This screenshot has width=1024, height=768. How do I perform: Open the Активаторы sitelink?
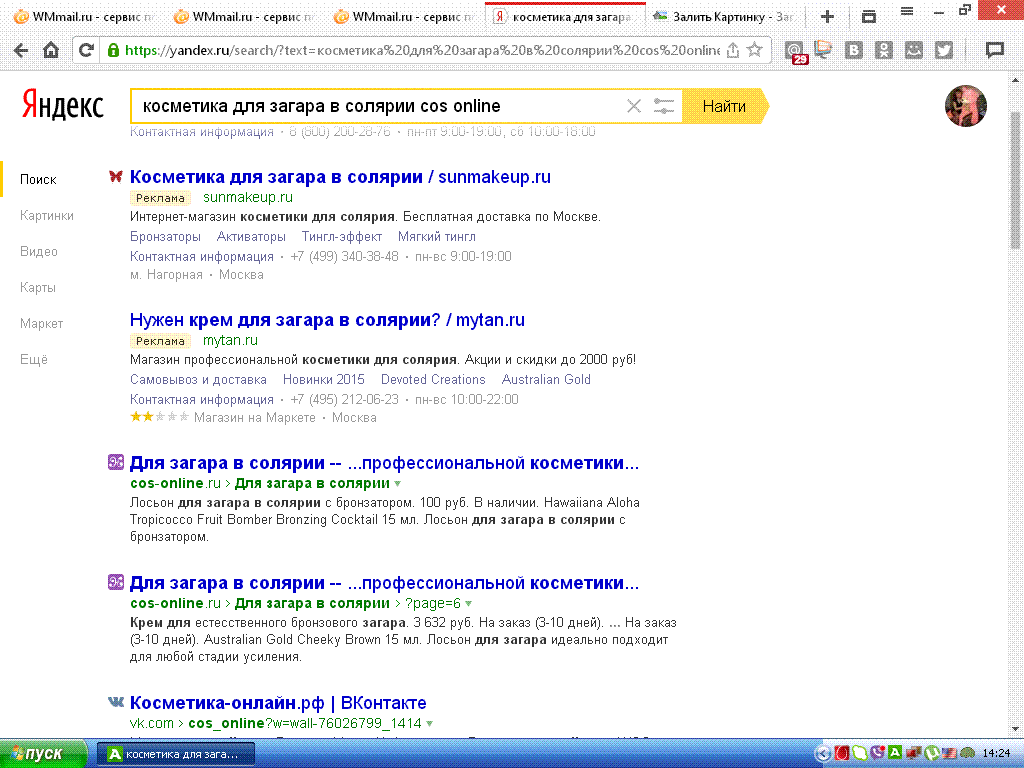tap(251, 236)
